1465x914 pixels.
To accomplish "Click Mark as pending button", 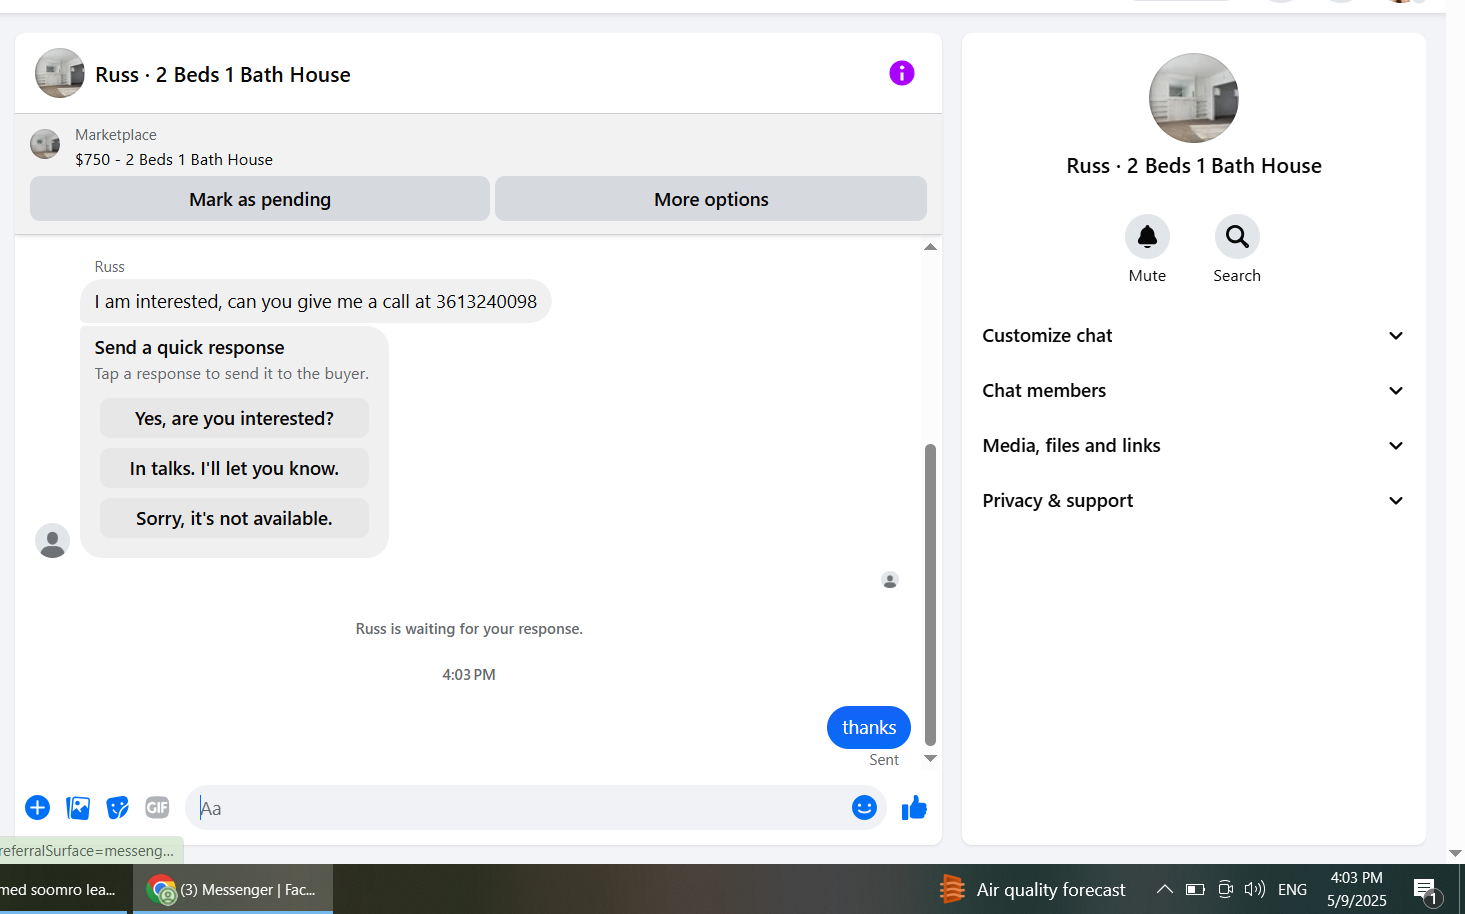I will pyautogui.click(x=260, y=199).
